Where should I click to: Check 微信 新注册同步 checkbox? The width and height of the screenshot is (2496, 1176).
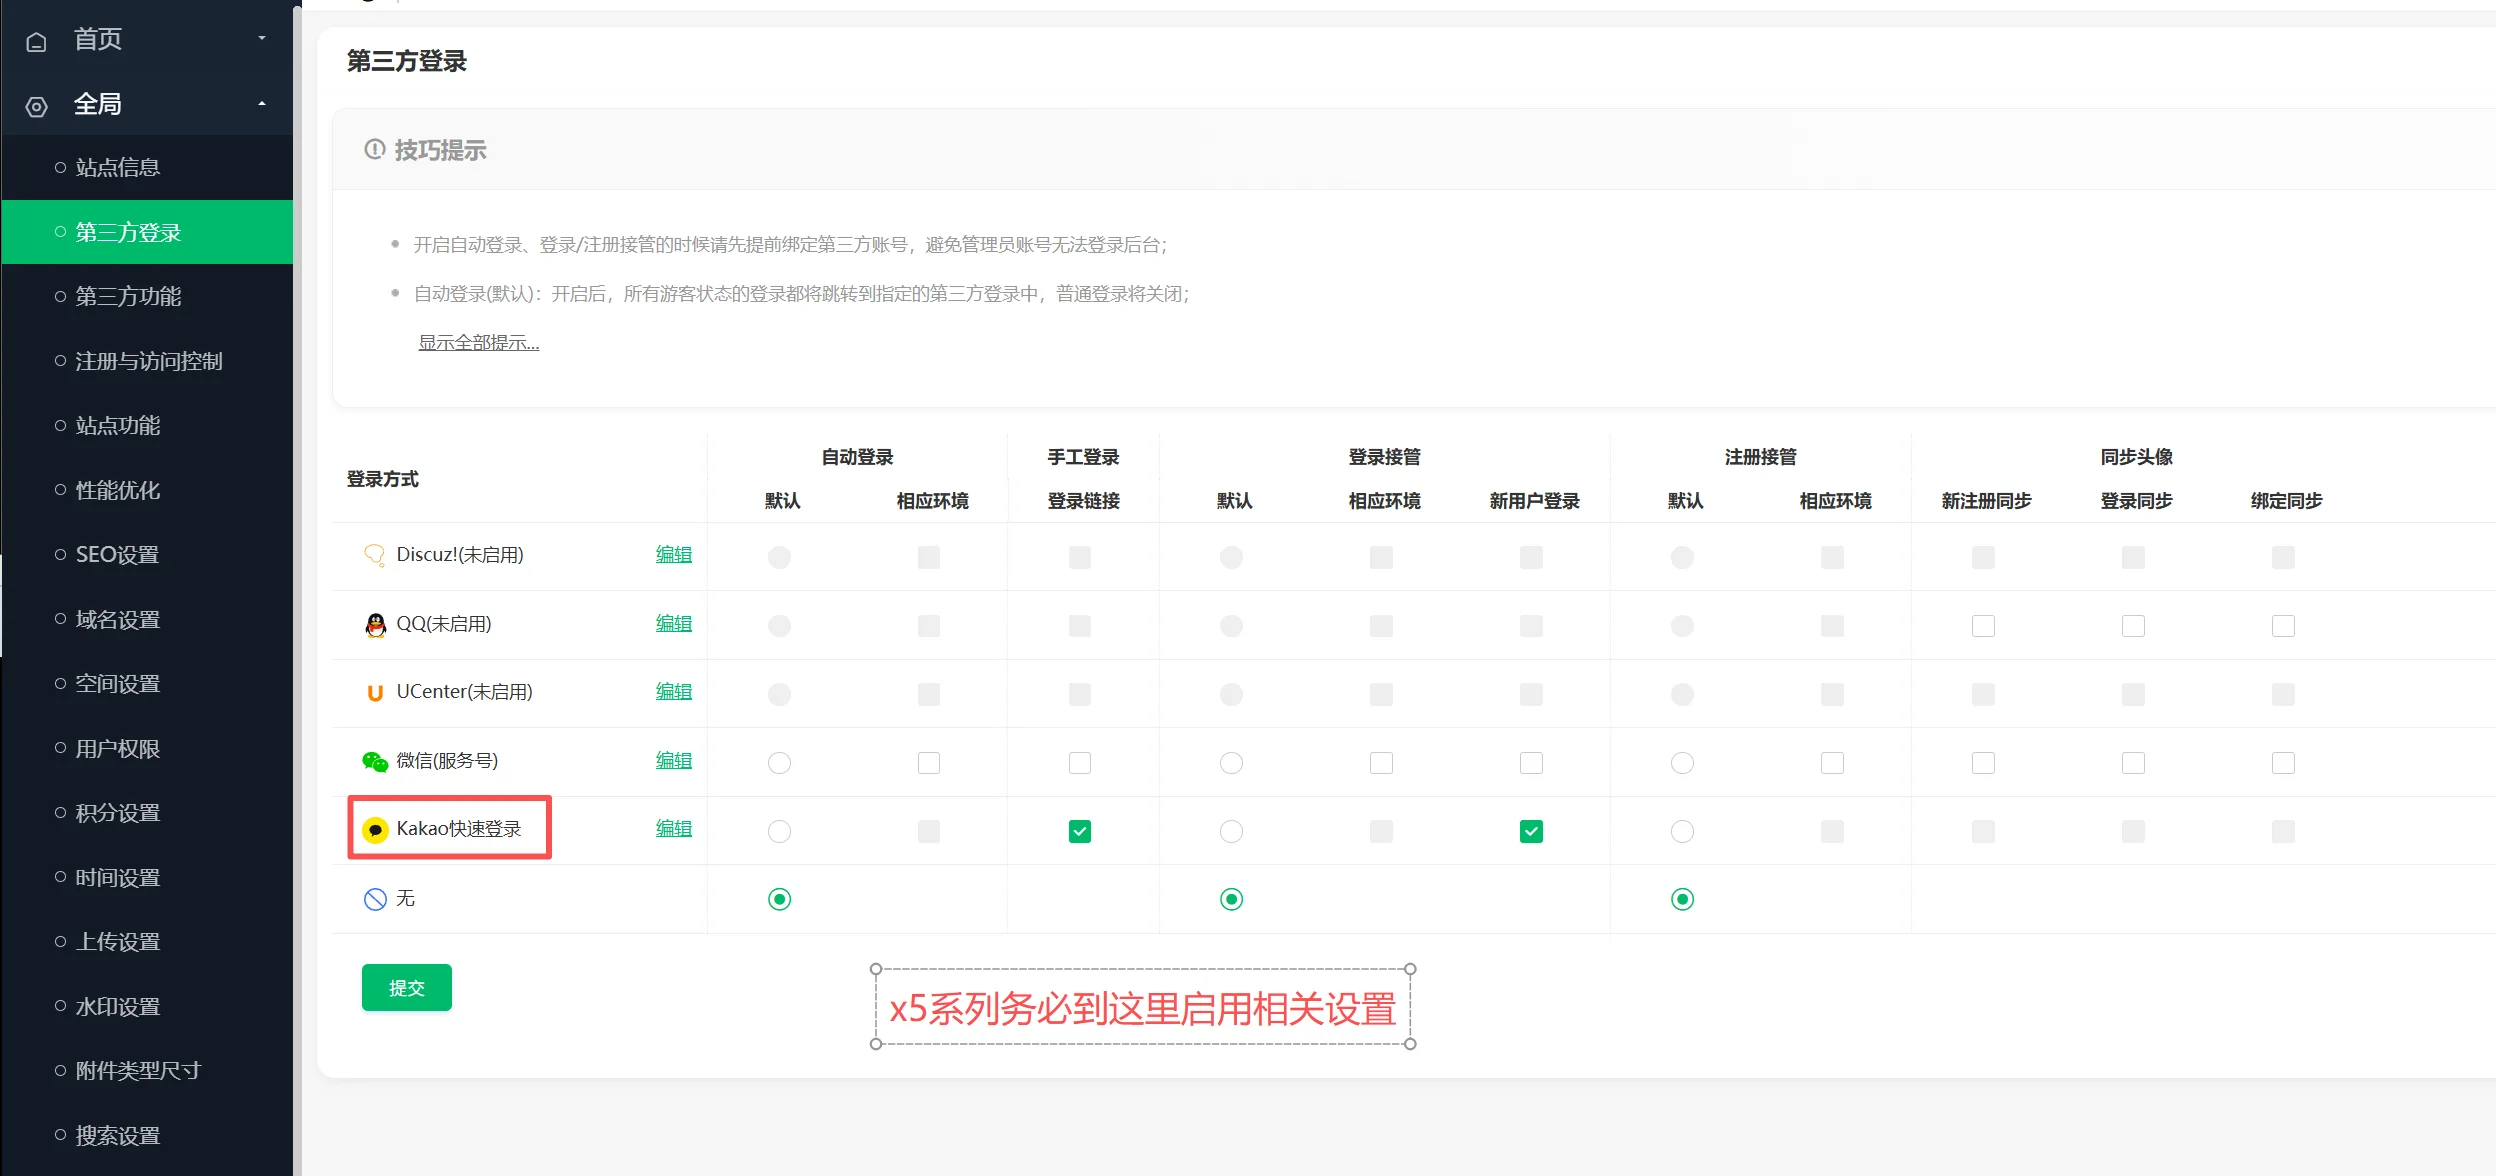1983,763
